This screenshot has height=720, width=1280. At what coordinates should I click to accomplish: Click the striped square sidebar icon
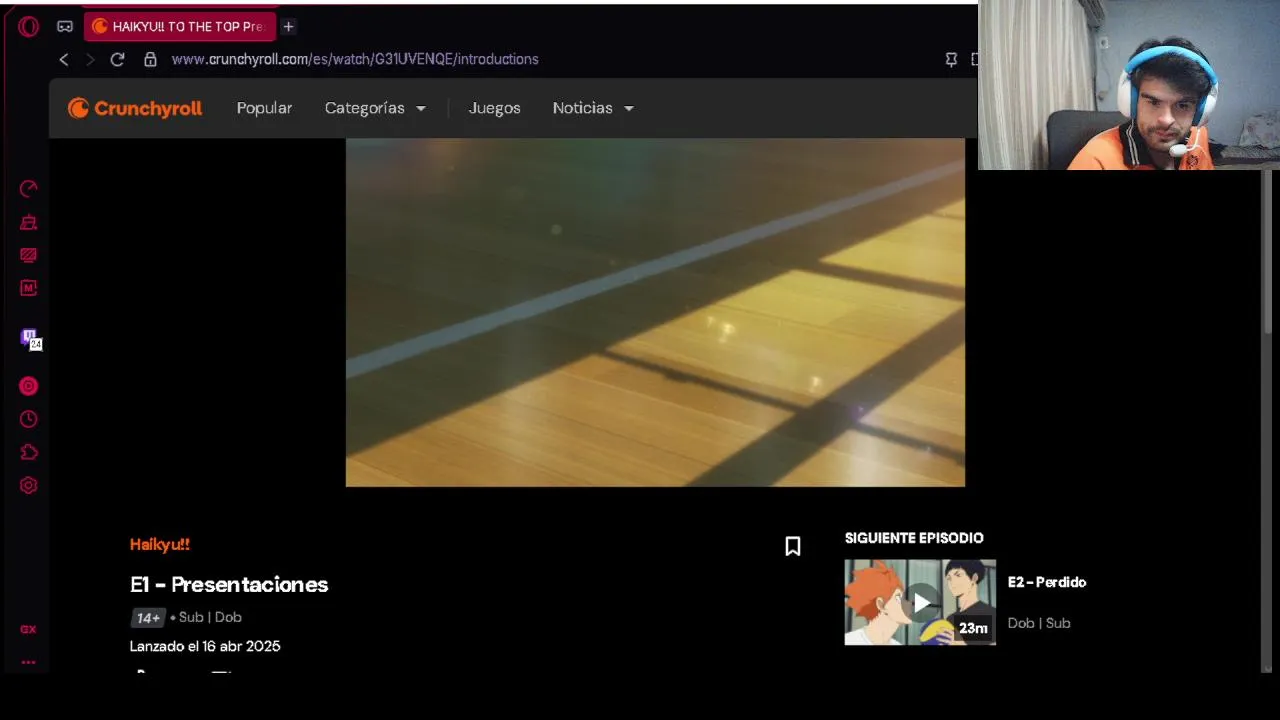point(29,255)
